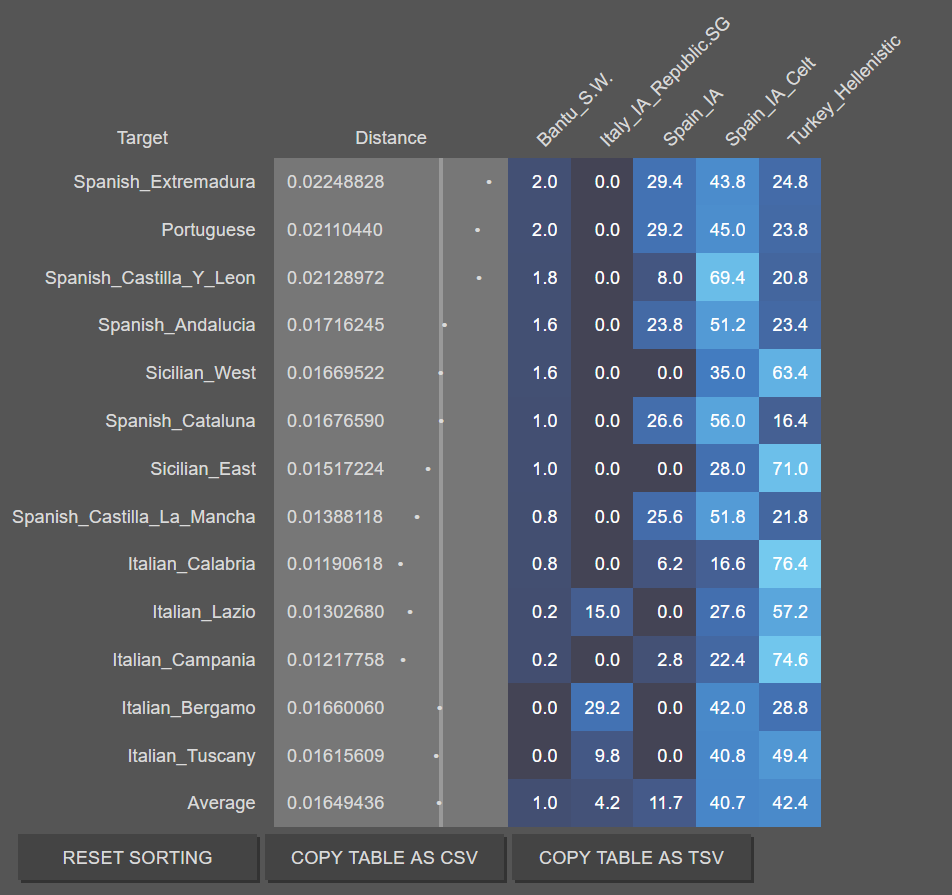The height and width of the screenshot is (895, 952).
Task: Select the Portuguese target row label
Action: pyautogui.click(x=208, y=230)
